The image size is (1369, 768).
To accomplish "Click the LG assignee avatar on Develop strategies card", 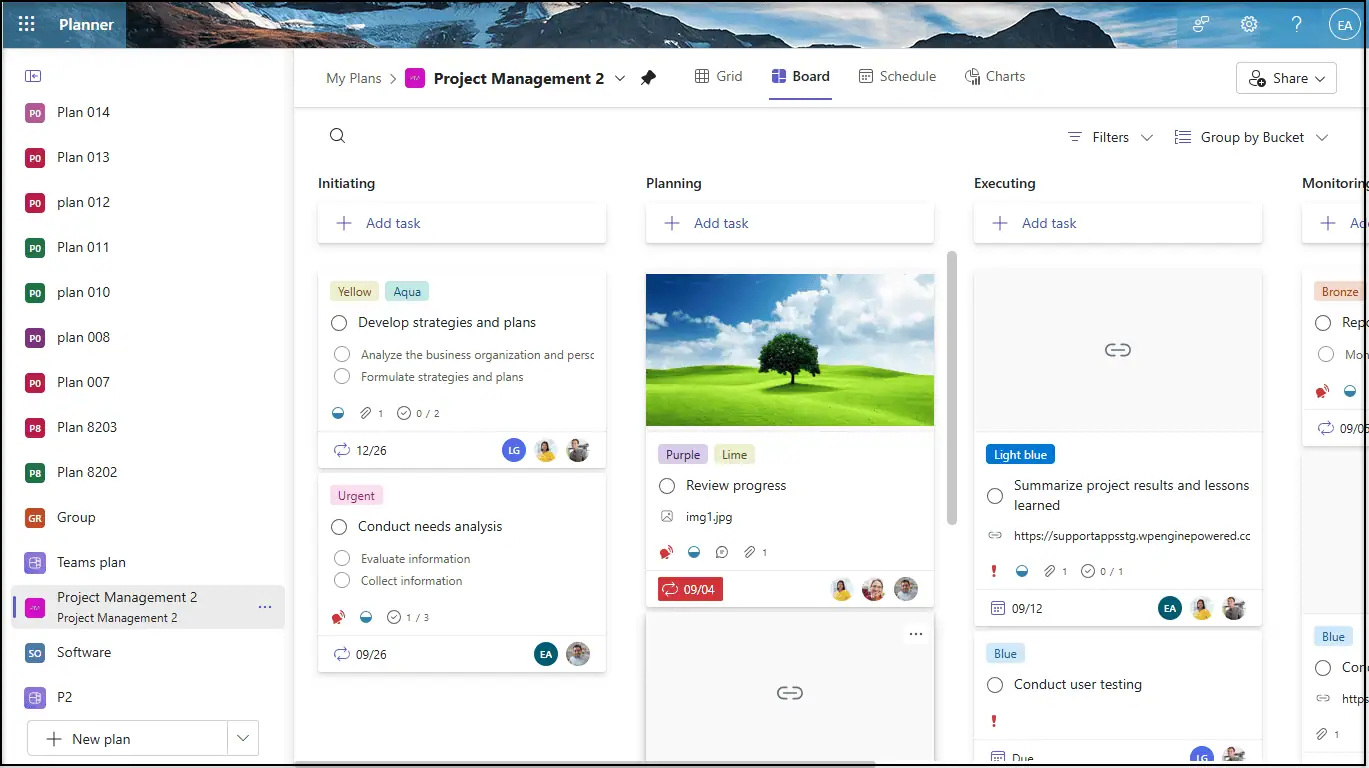I will pos(513,450).
